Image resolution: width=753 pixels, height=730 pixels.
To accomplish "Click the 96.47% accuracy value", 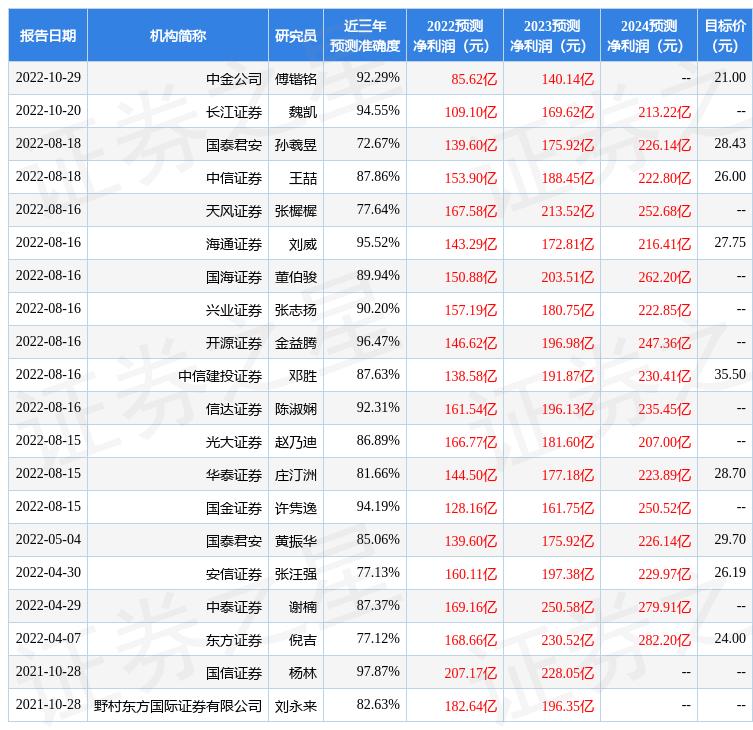I will pyautogui.click(x=378, y=341).
